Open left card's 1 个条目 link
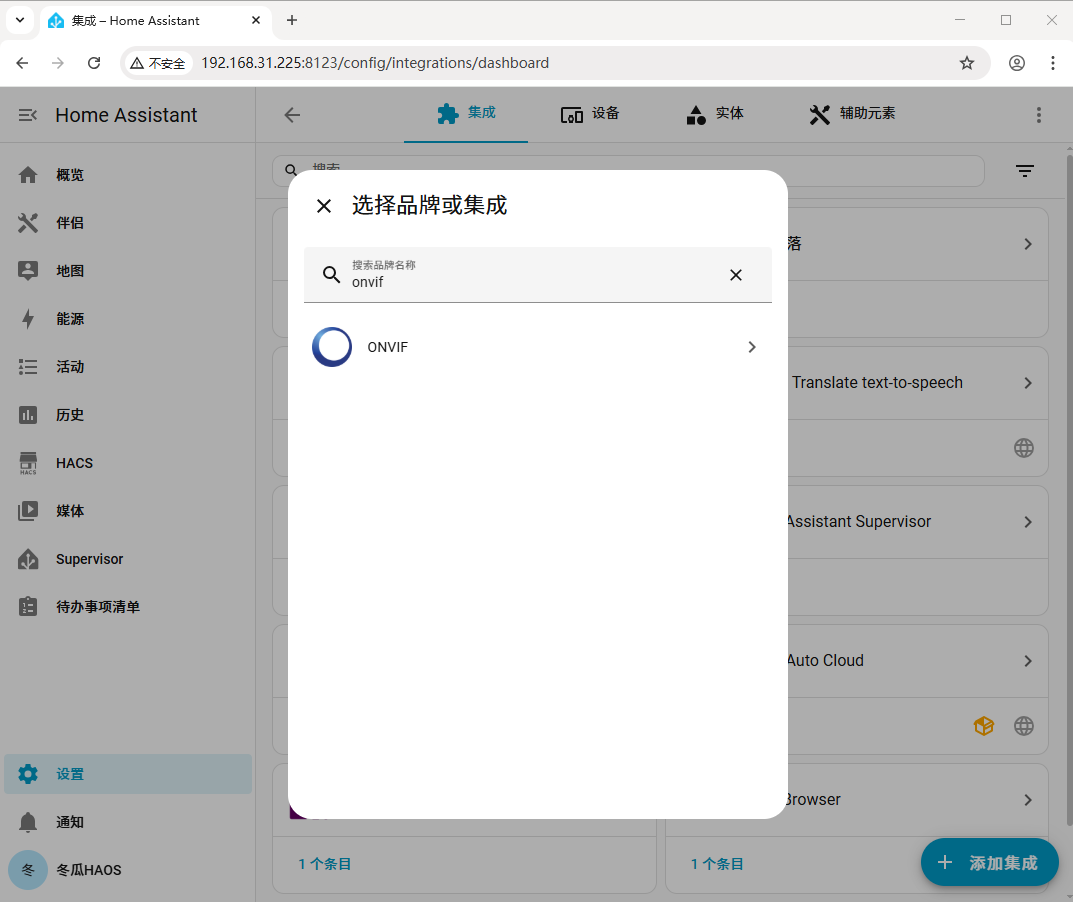Image resolution: width=1073 pixels, height=902 pixels. point(324,864)
